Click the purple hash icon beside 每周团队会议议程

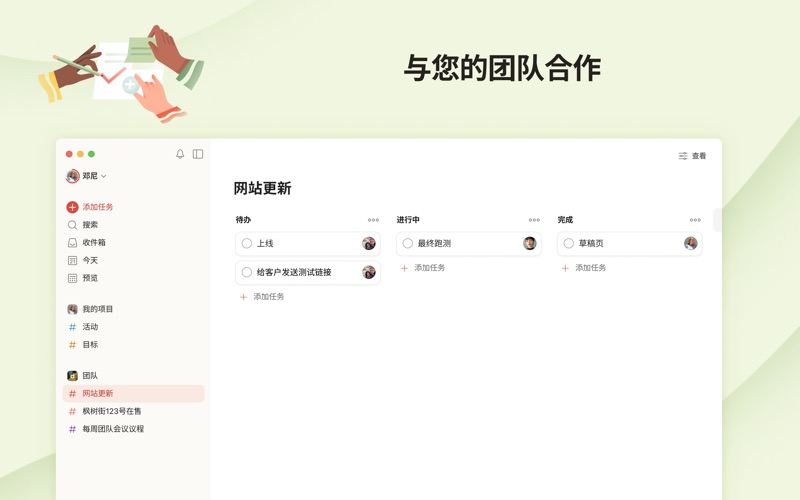72,429
